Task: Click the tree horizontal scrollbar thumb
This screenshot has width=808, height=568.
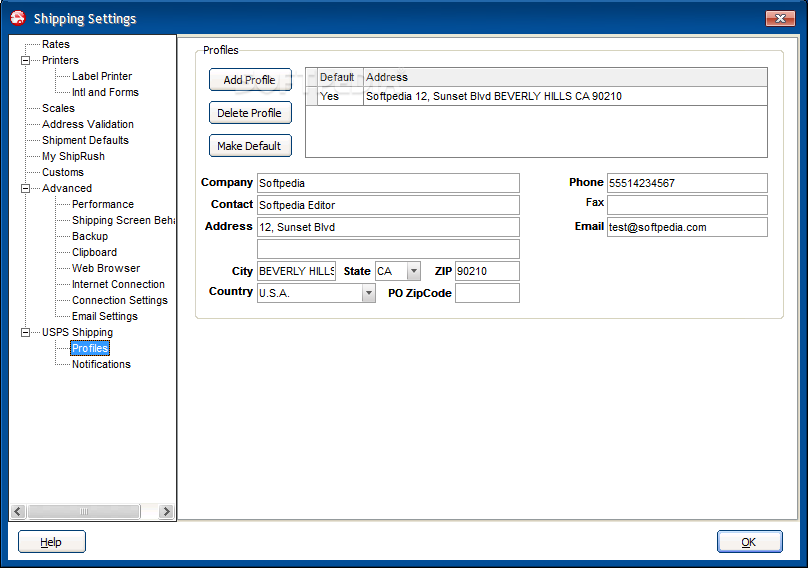Action: (x=83, y=511)
